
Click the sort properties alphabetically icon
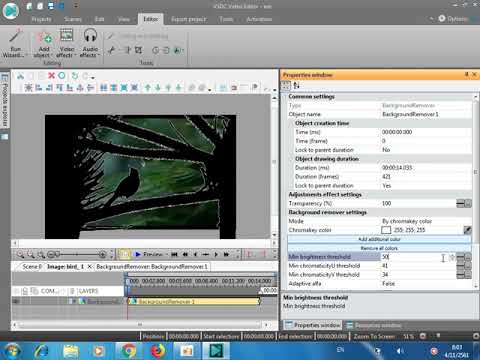coord(296,86)
